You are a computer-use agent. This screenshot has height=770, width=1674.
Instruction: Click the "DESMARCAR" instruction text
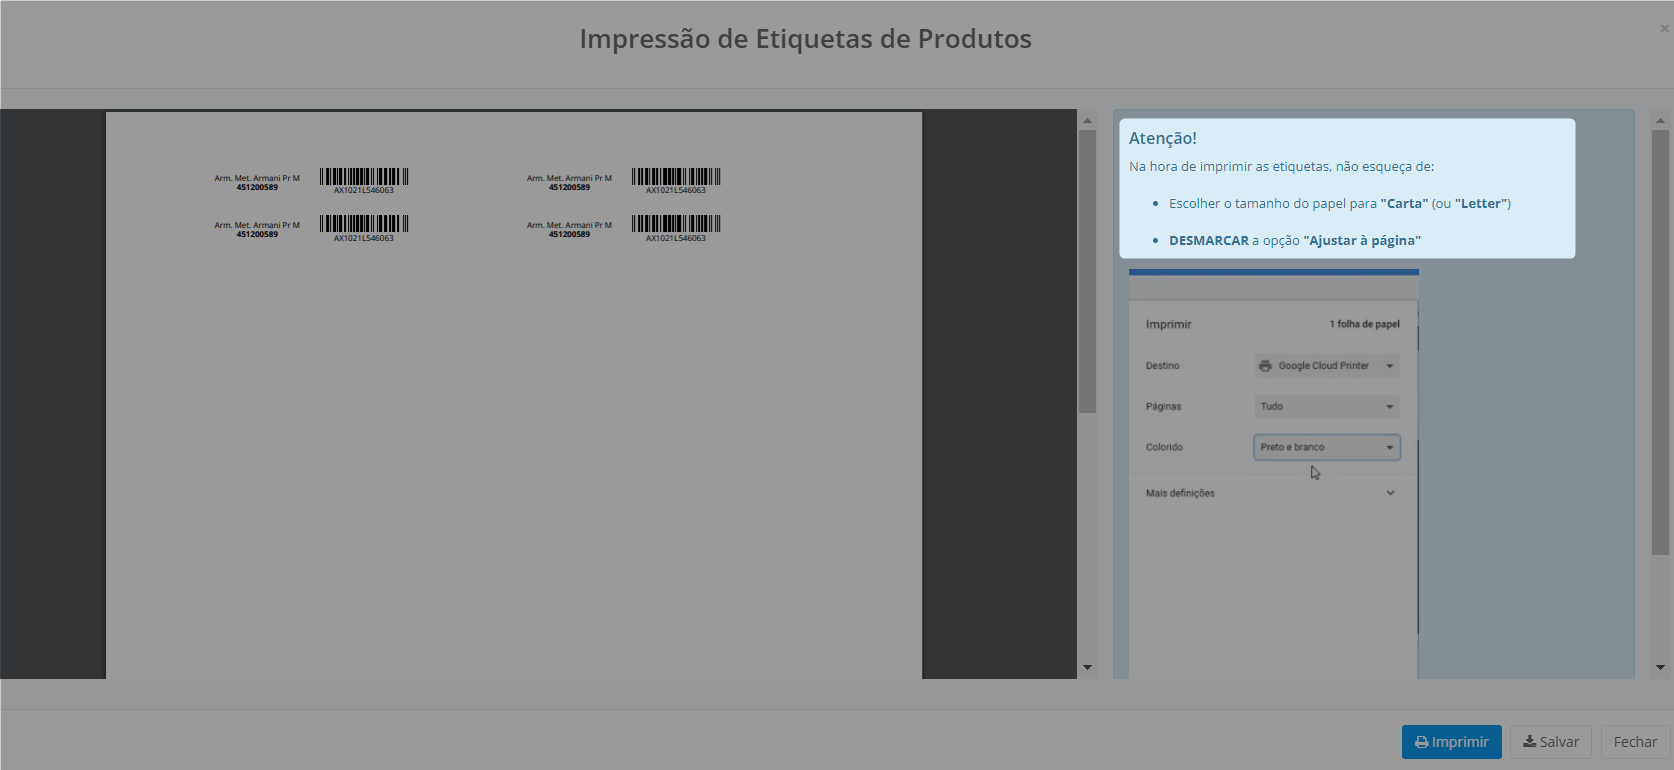(1208, 241)
